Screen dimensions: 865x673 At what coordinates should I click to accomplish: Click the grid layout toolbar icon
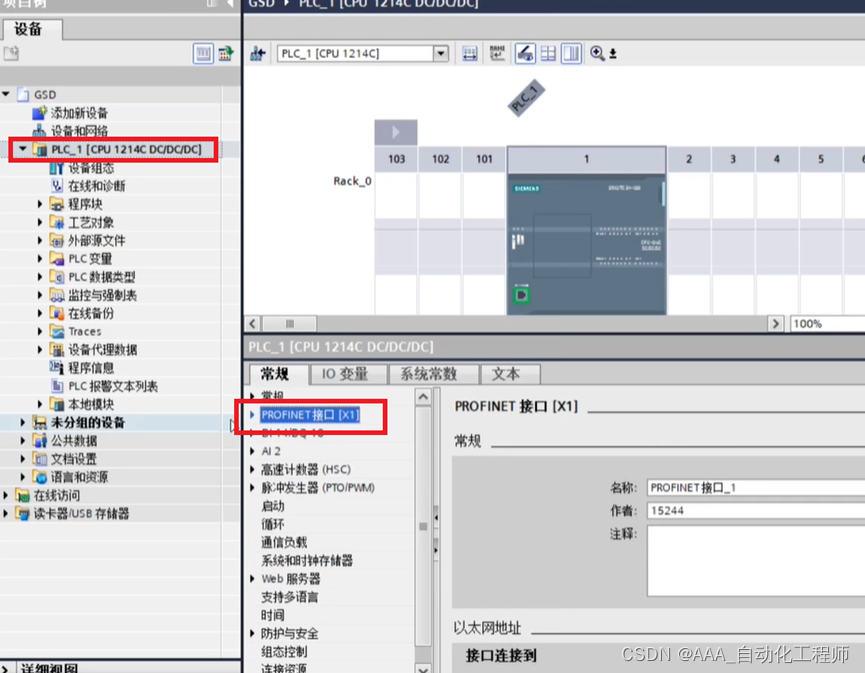pos(548,54)
